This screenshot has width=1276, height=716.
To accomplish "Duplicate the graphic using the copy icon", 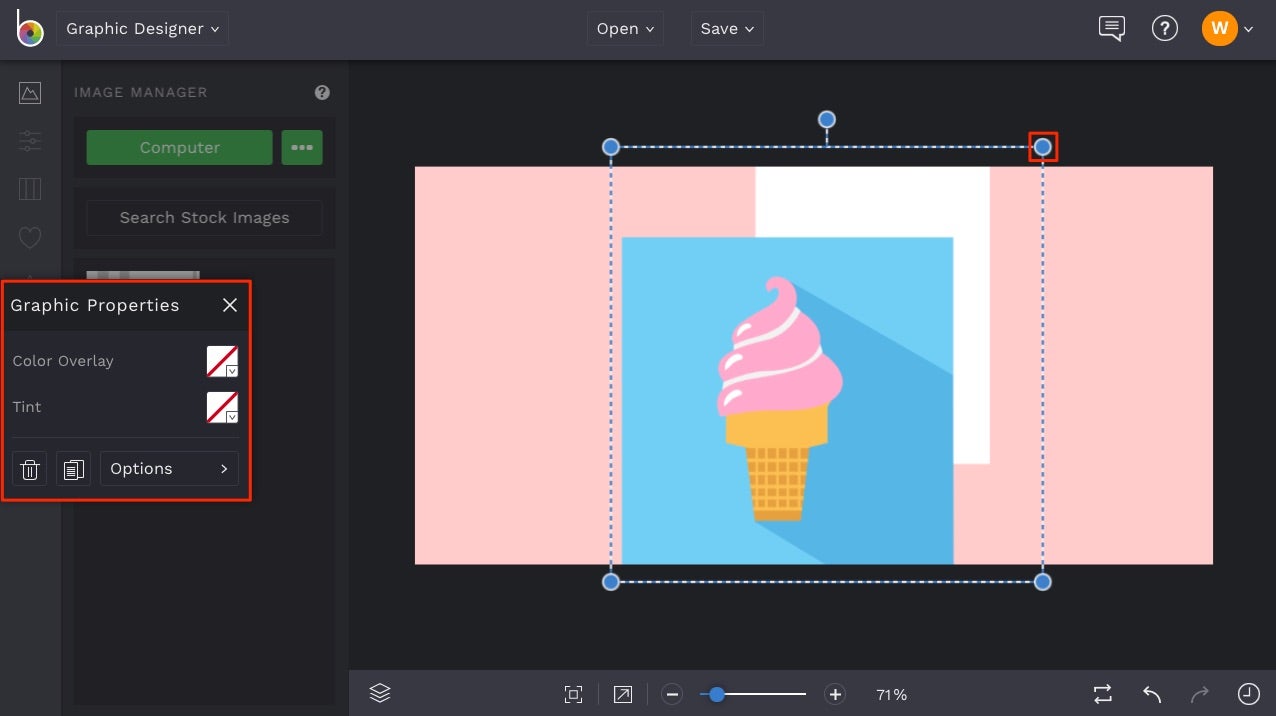I will click(x=73, y=468).
